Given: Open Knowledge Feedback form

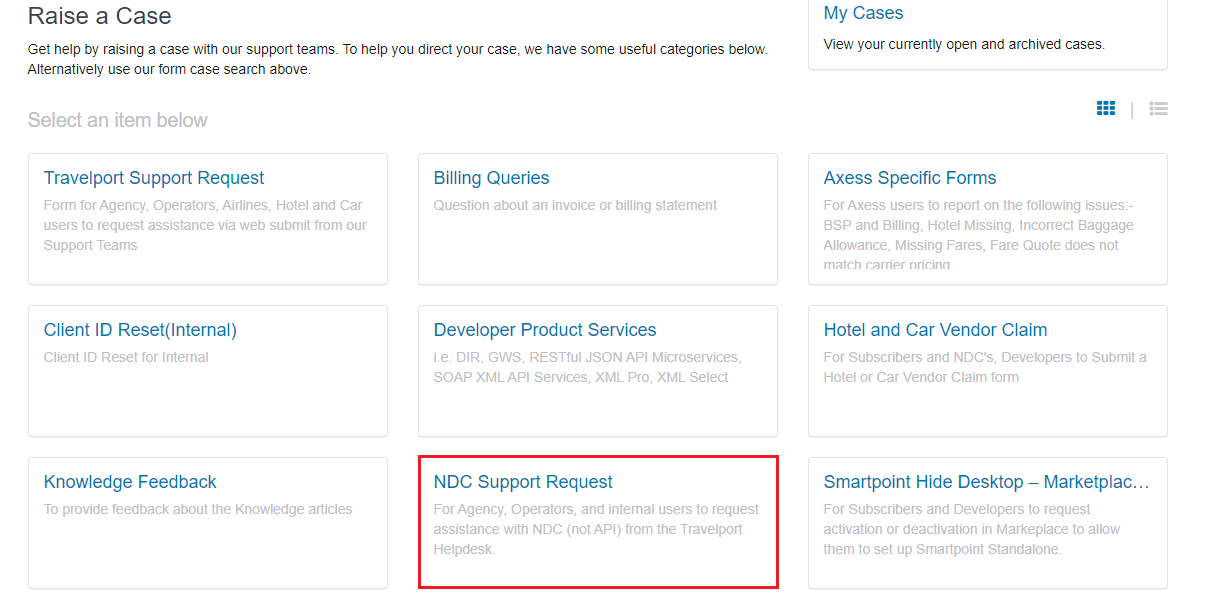Looking at the screenshot, I should (130, 482).
